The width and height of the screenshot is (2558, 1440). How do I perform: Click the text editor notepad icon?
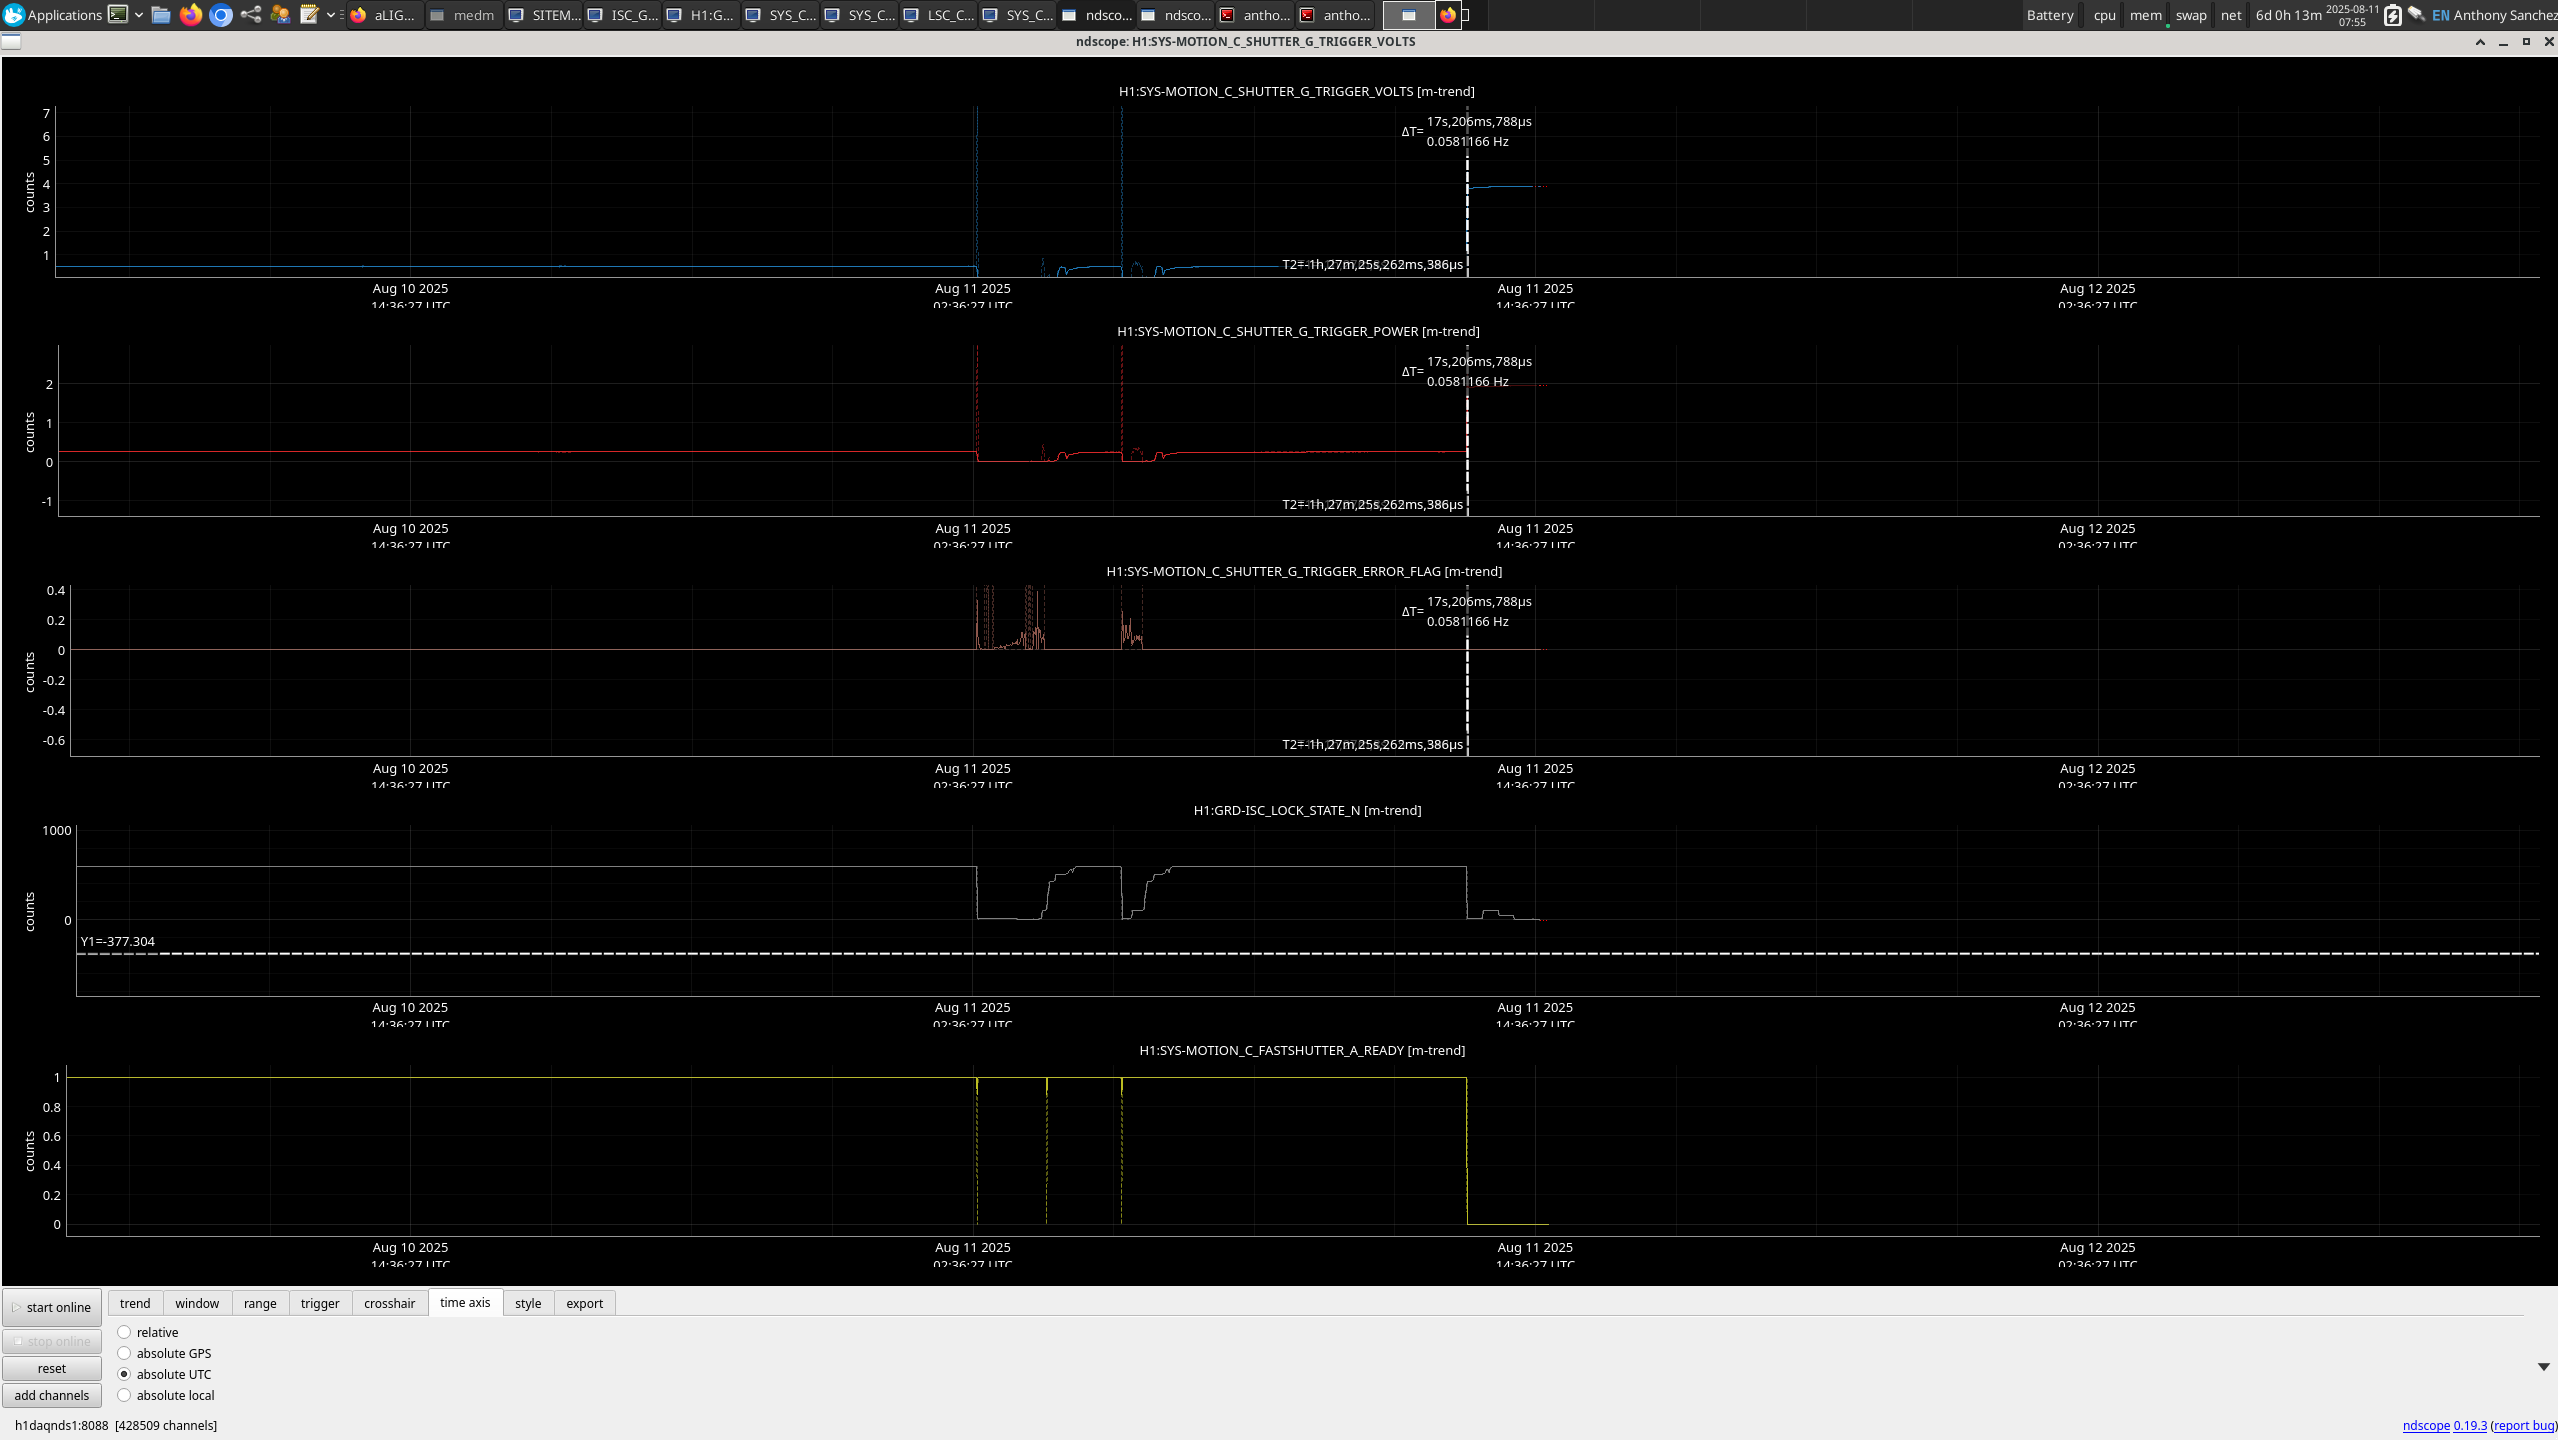pyautogui.click(x=309, y=15)
